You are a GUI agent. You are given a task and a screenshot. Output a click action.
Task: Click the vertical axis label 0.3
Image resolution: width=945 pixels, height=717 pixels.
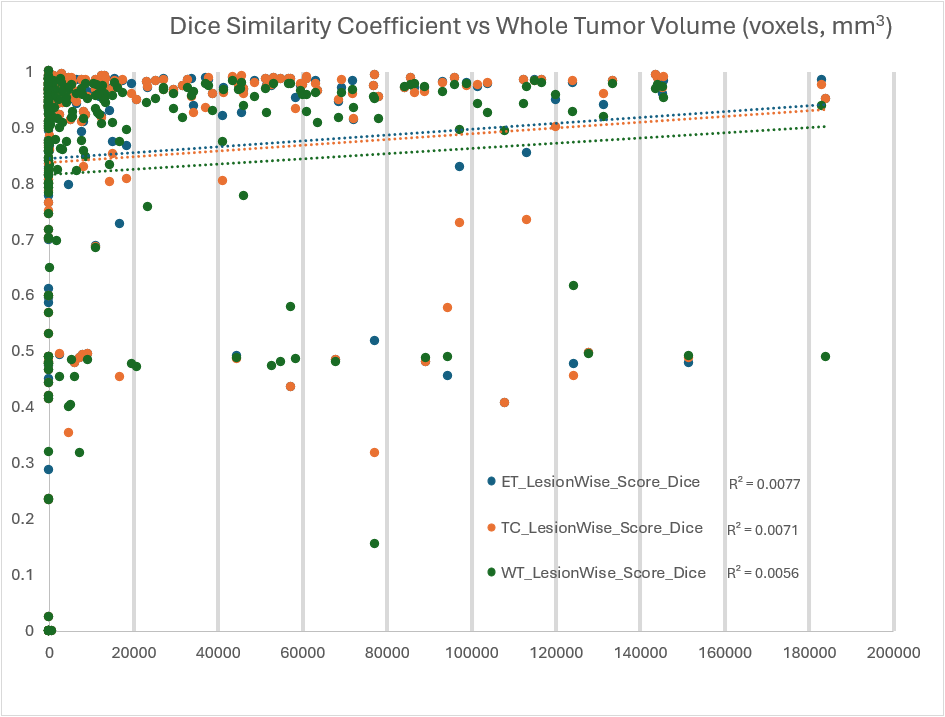23,463
